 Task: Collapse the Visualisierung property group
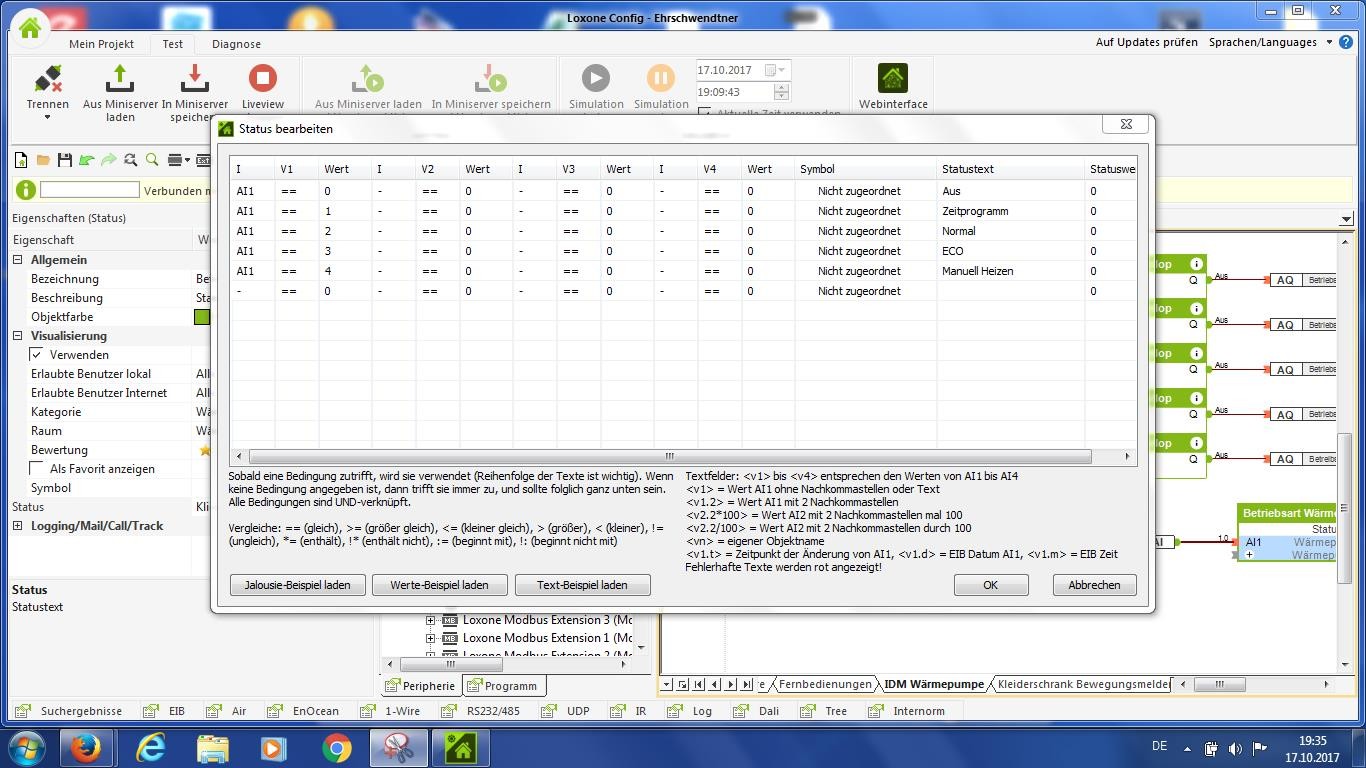(18, 336)
